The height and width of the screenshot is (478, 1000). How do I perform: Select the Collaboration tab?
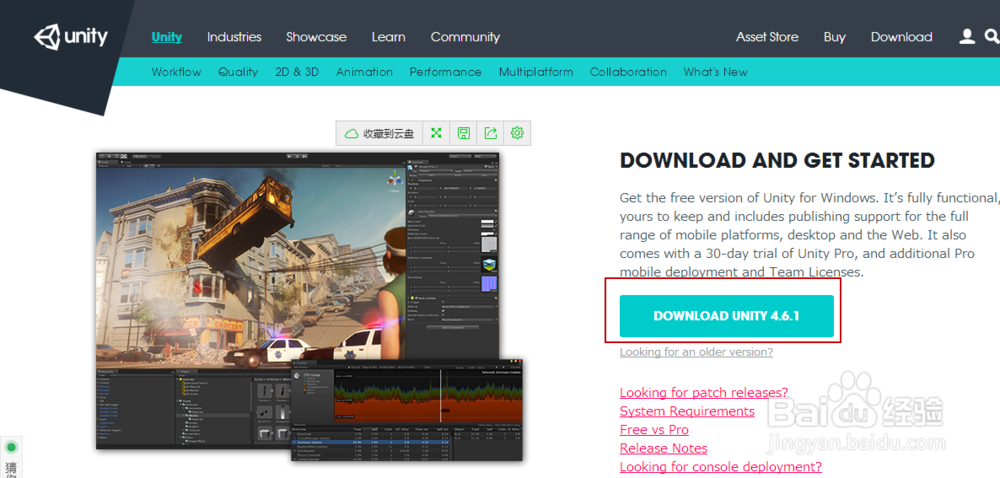(x=628, y=72)
